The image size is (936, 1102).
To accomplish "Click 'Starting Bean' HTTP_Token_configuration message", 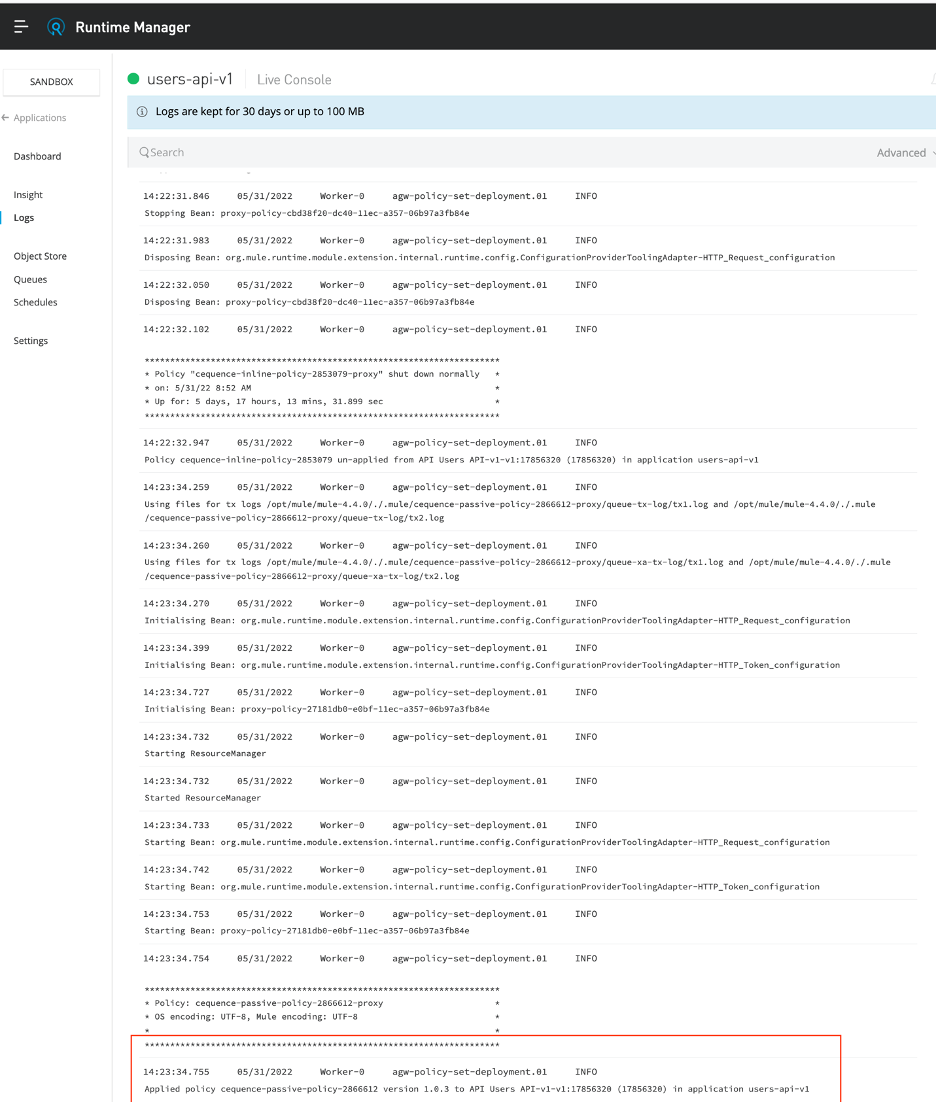I will (x=482, y=887).
